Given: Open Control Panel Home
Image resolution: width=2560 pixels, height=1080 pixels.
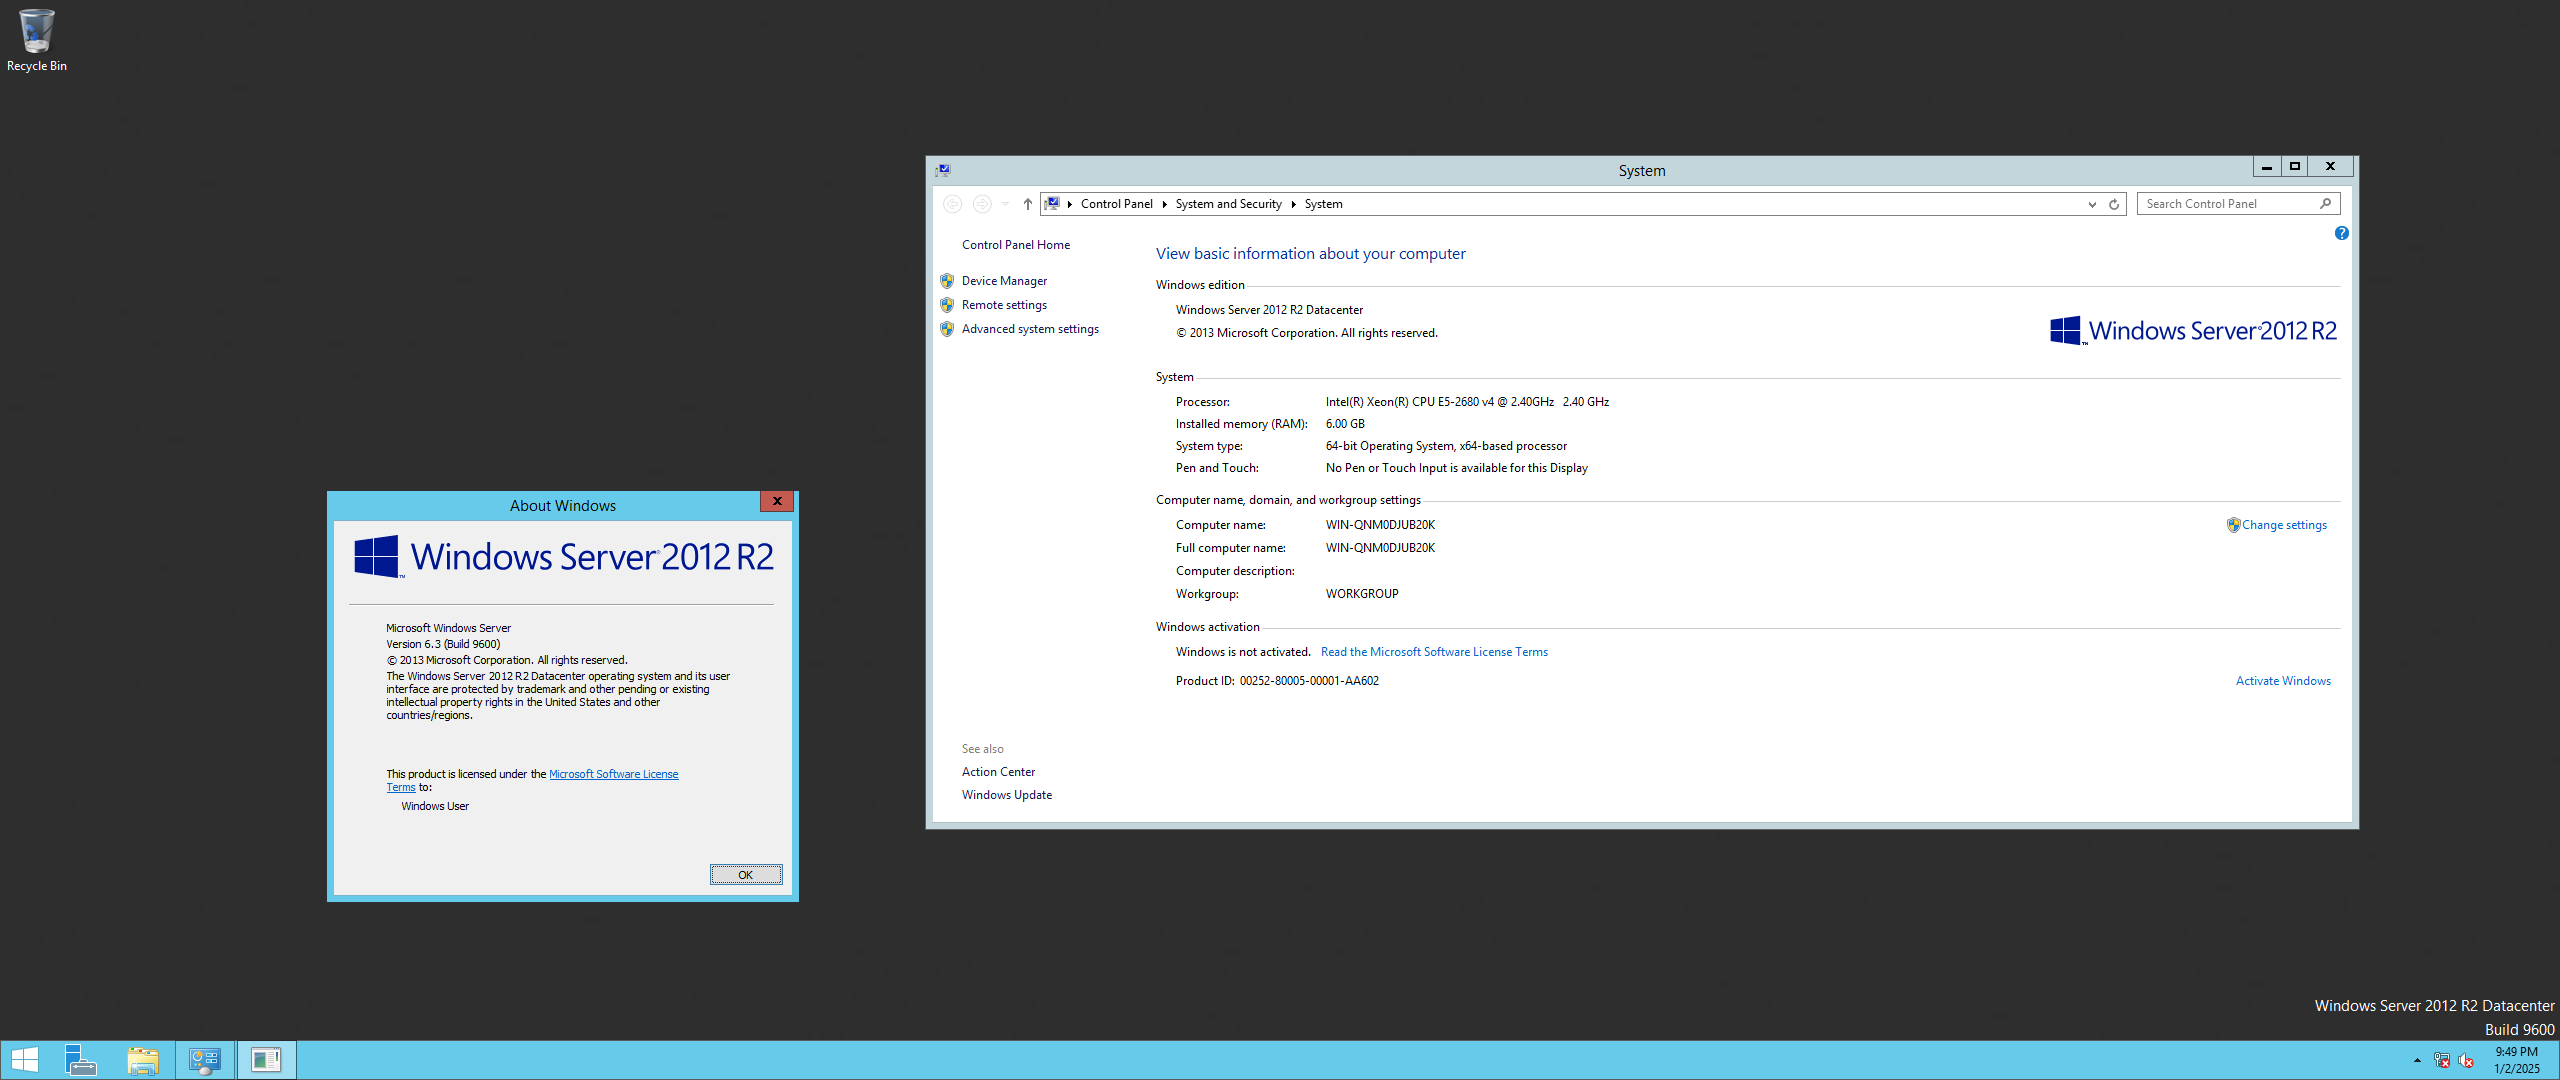Looking at the screenshot, I should coord(1015,245).
